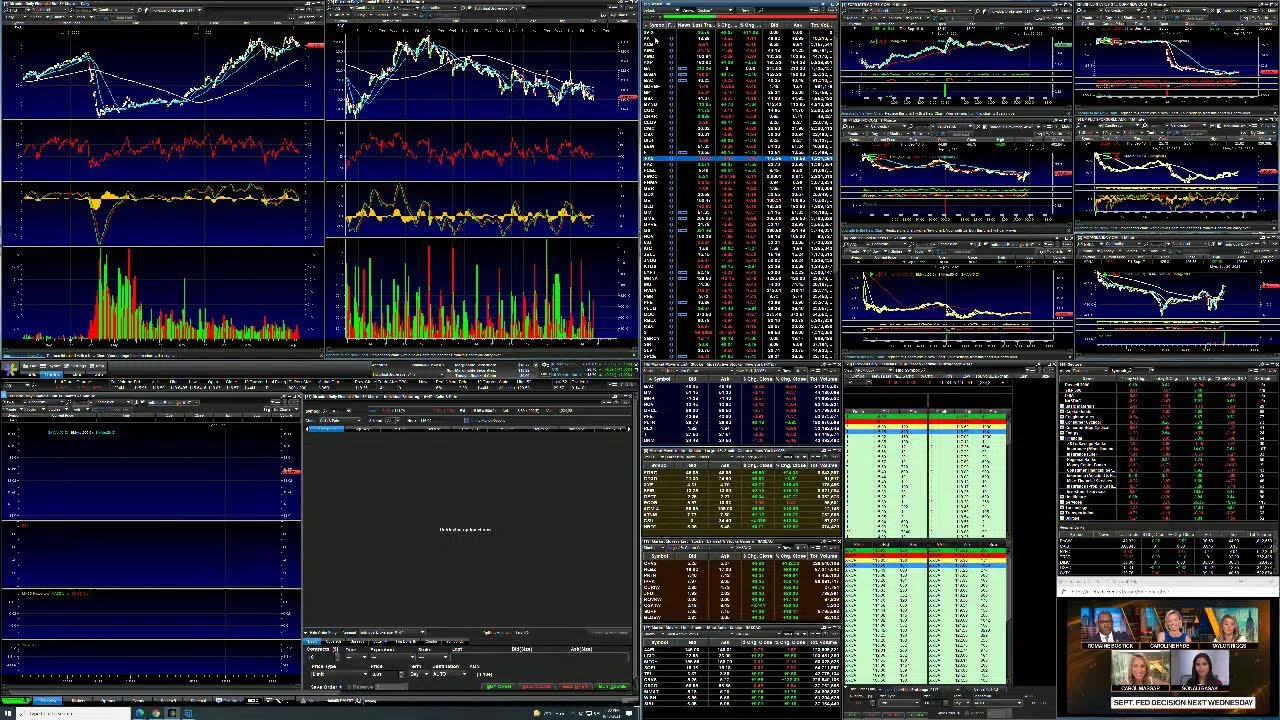The height and width of the screenshot is (720, 1280).
Task: Click the option chain scroll-right arrow
Action: point(629,429)
